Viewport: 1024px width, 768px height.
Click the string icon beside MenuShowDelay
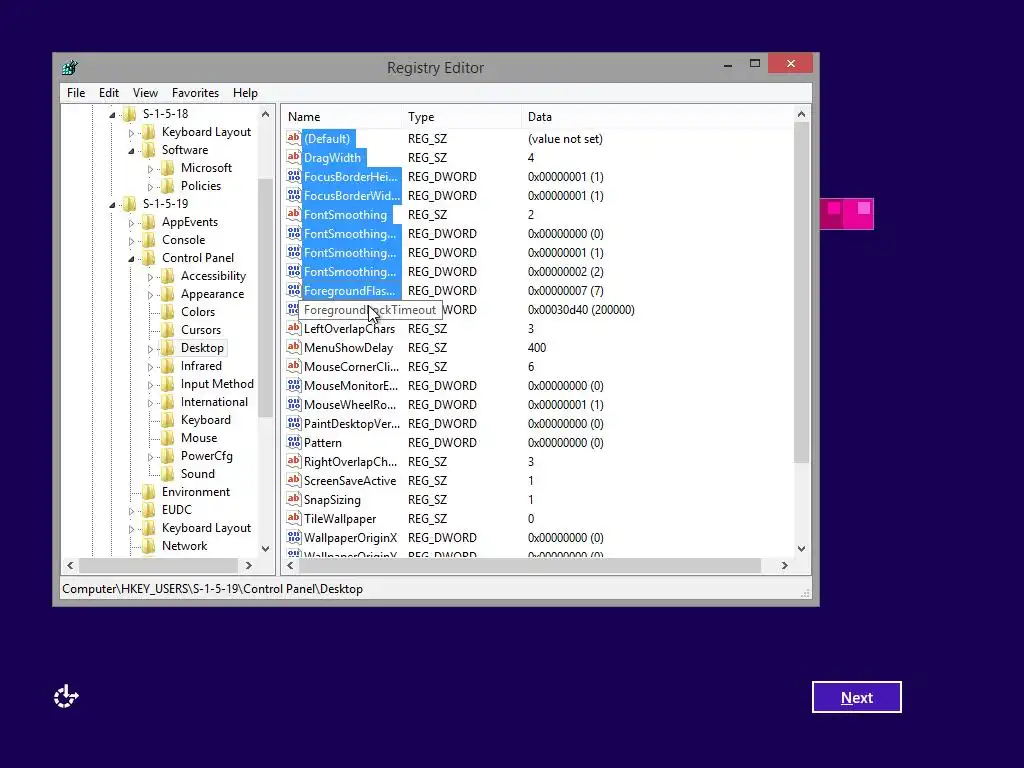[x=294, y=347]
